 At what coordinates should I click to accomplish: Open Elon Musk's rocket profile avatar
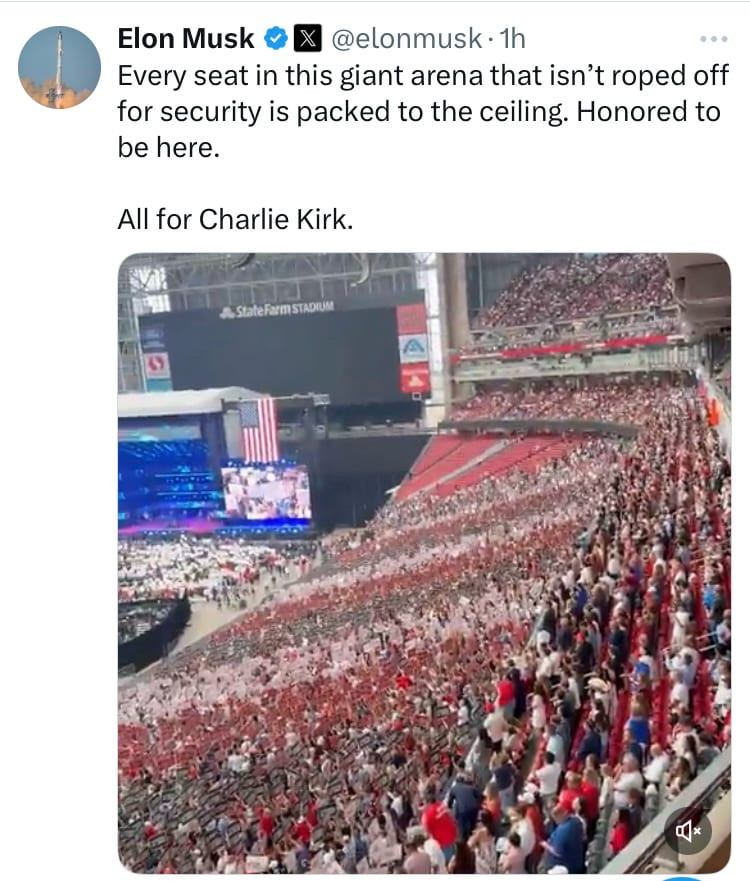pyautogui.click(x=59, y=67)
